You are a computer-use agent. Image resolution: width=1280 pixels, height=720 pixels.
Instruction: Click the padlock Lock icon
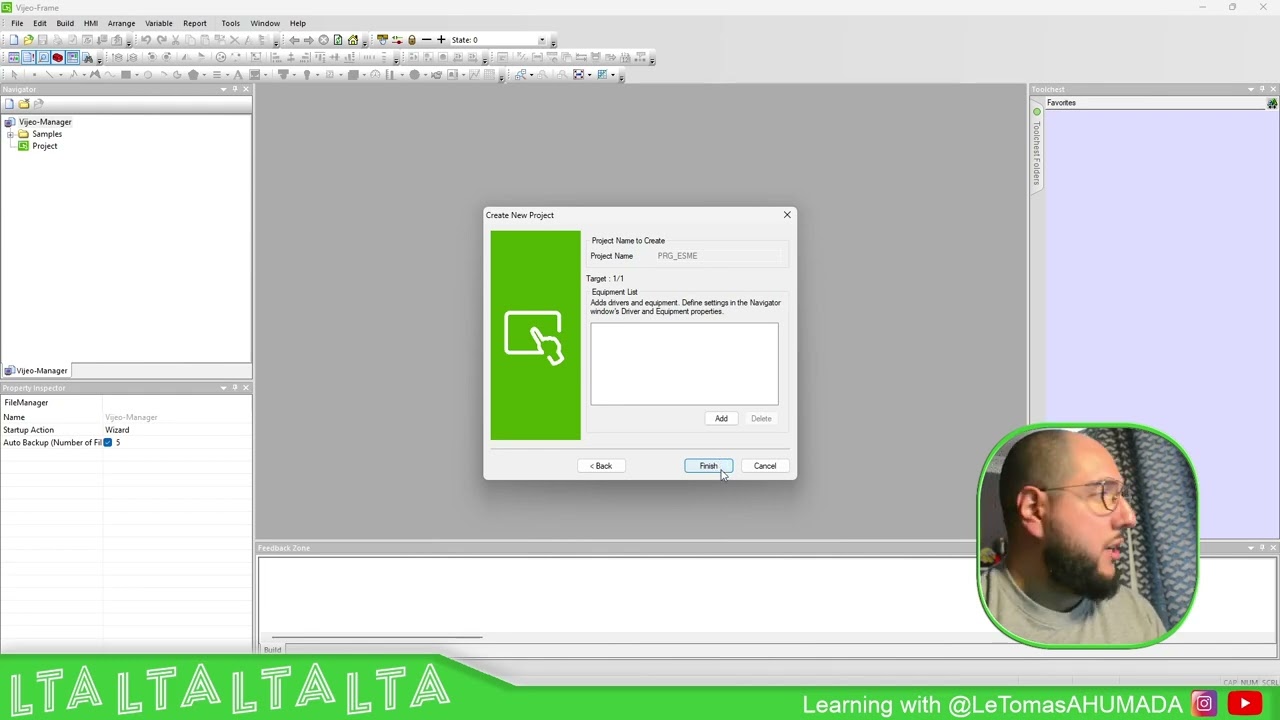click(411, 40)
